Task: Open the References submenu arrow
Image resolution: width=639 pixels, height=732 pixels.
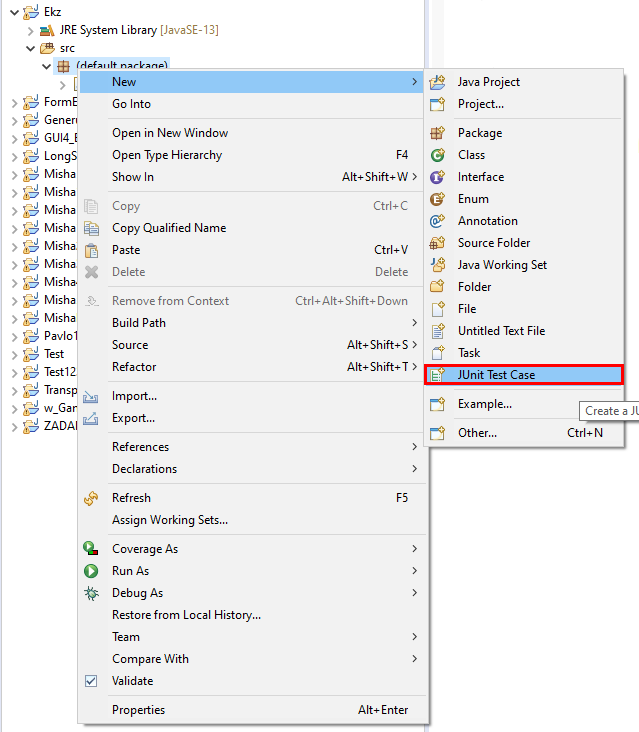Action: [414, 447]
